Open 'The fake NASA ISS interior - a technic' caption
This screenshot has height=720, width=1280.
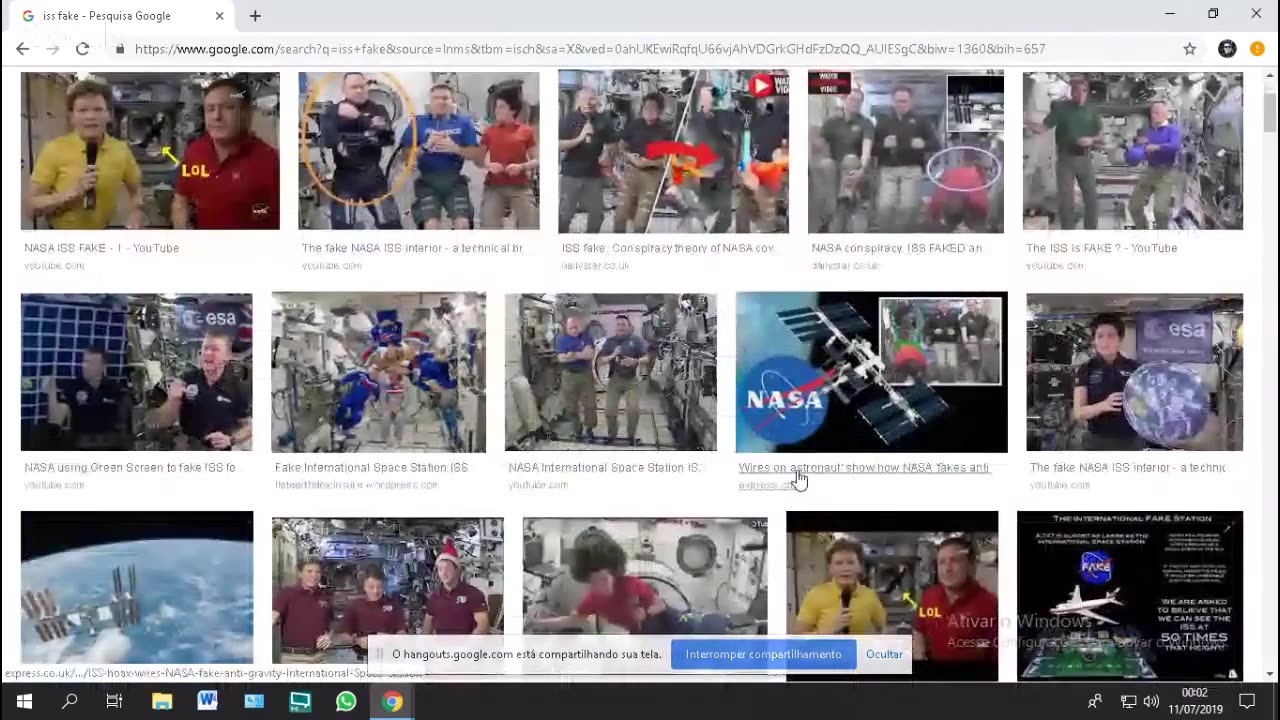coord(1128,467)
